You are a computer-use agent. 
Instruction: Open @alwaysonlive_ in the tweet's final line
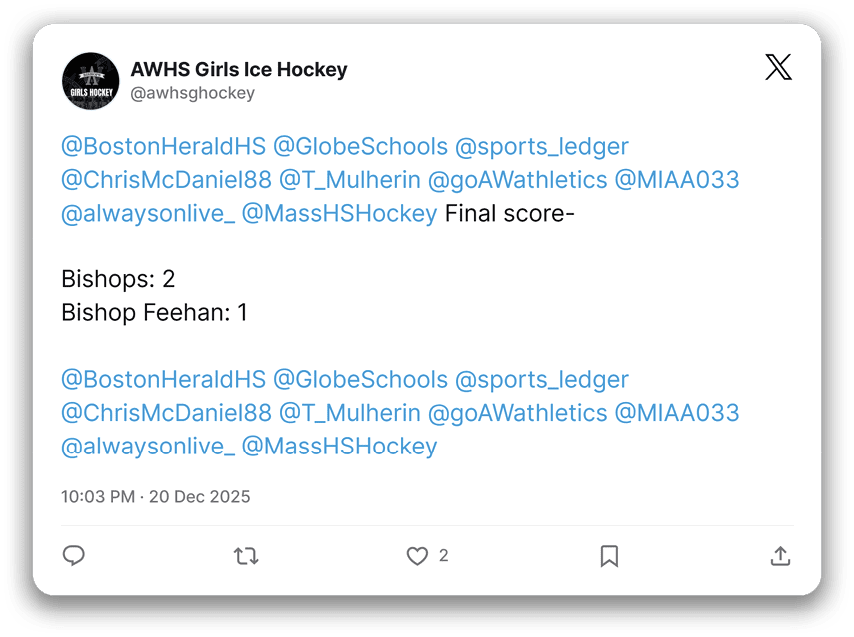tap(148, 446)
